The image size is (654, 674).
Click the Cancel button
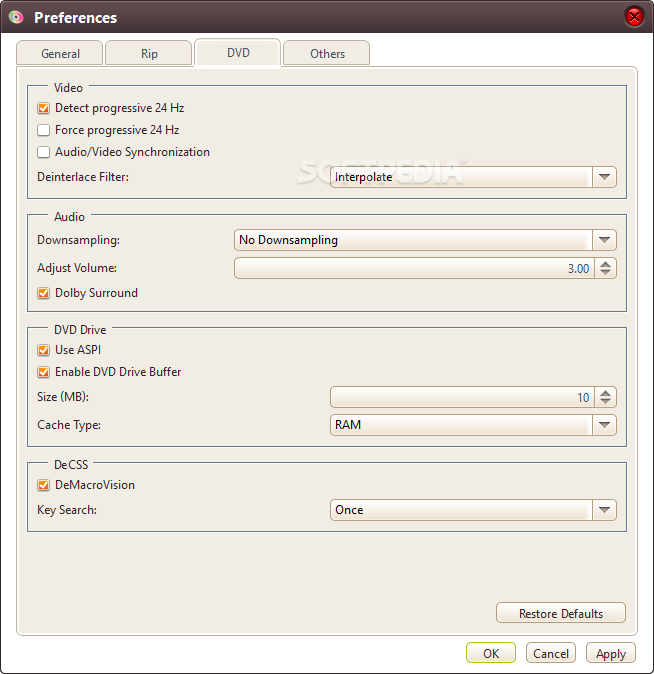(x=551, y=653)
